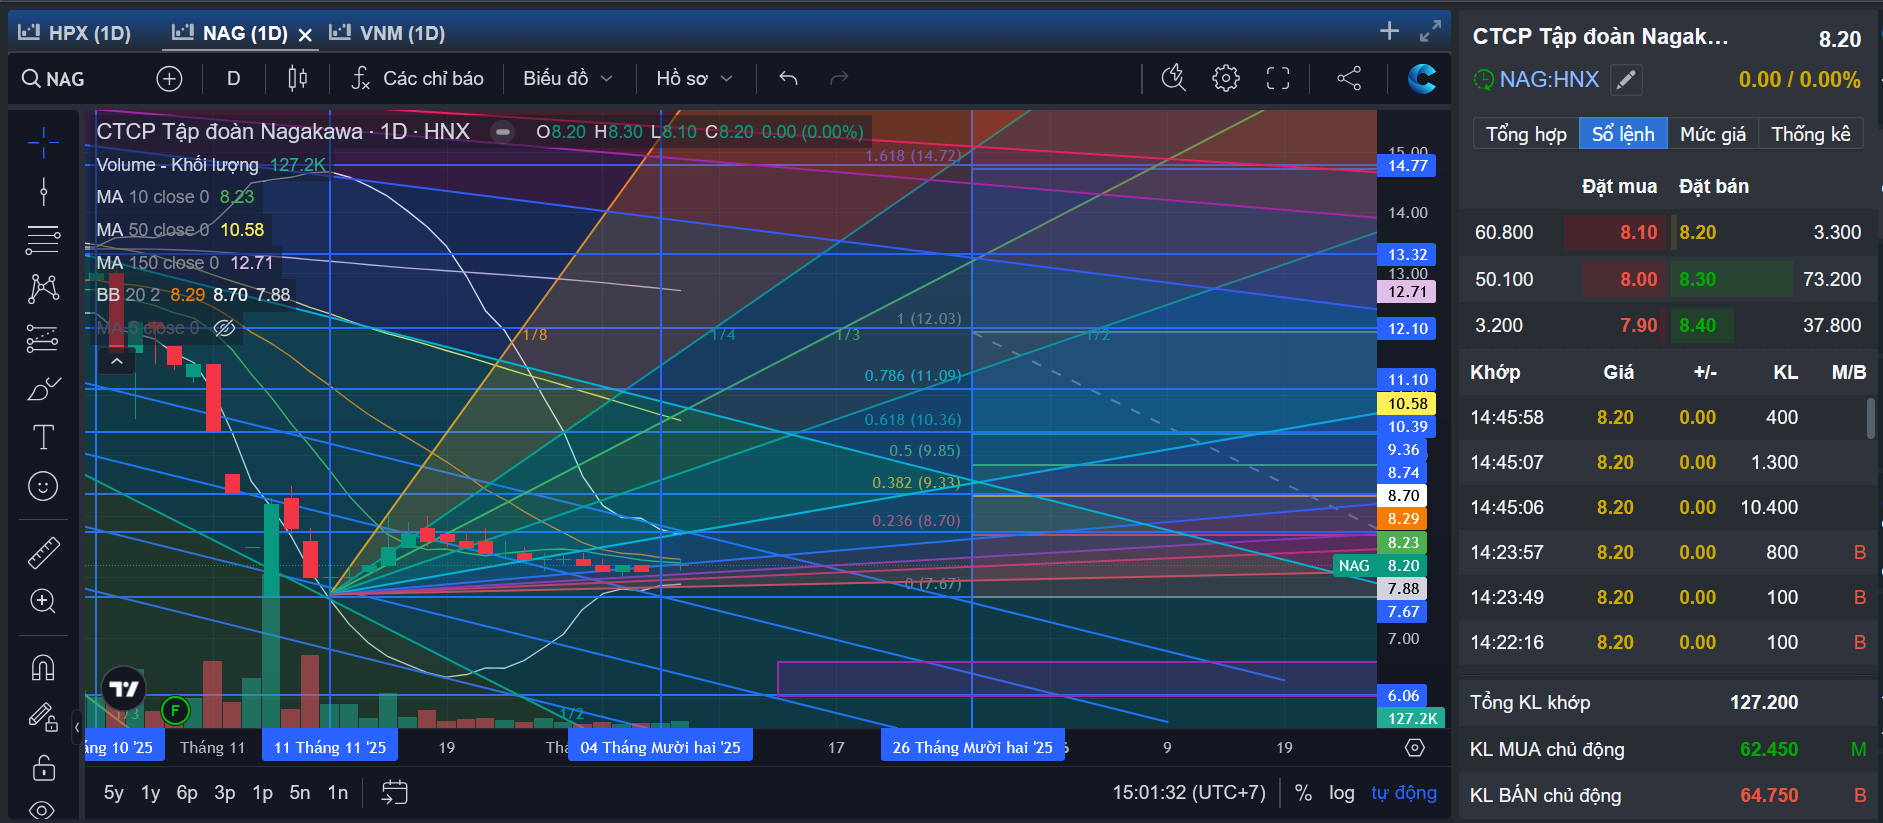Select the ruler measure tool

(x=43, y=552)
